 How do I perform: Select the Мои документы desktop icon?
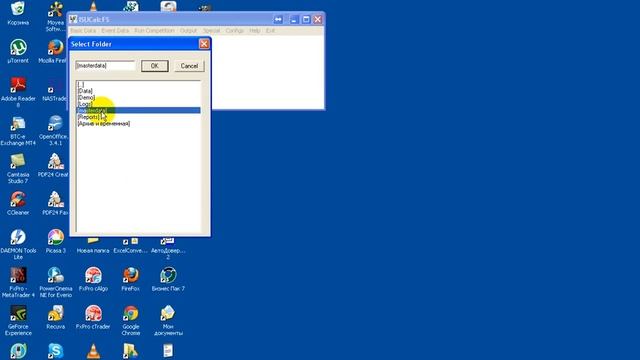click(168, 320)
